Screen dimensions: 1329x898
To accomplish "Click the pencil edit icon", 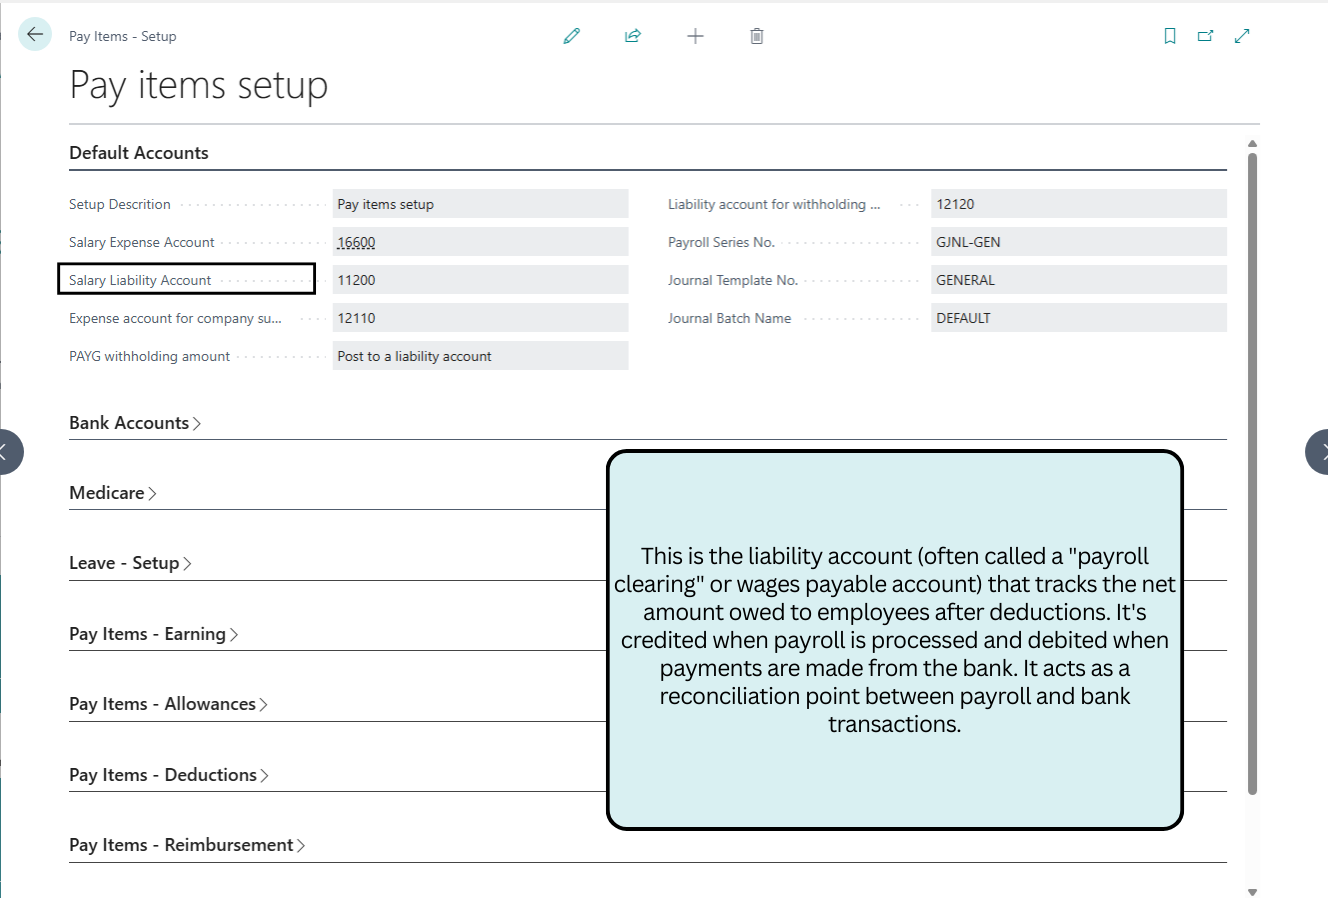I will (x=572, y=36).
